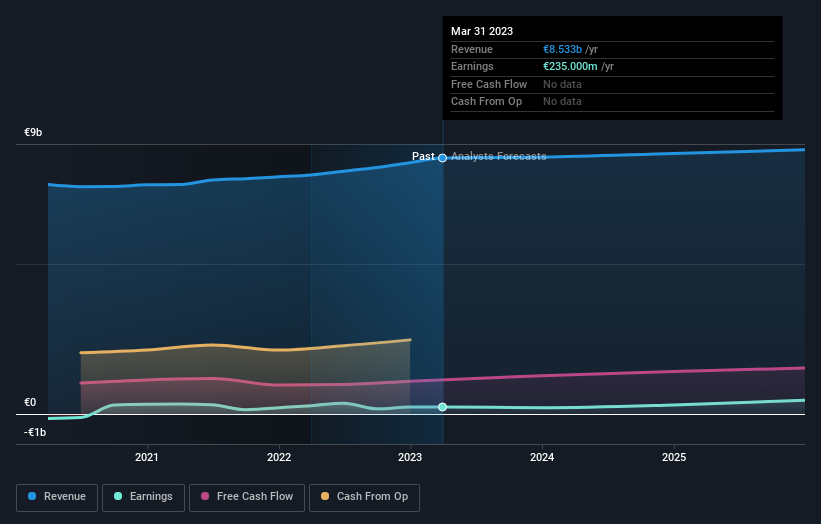This screenshot has width=821, height=524.
Task: Click the 2021 x-axis label
Action: [x=147, y=458]
